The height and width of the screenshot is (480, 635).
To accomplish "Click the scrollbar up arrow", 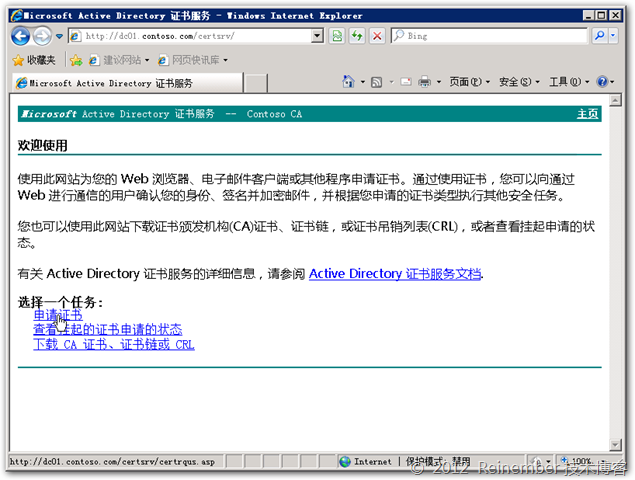I will (615, 100).
